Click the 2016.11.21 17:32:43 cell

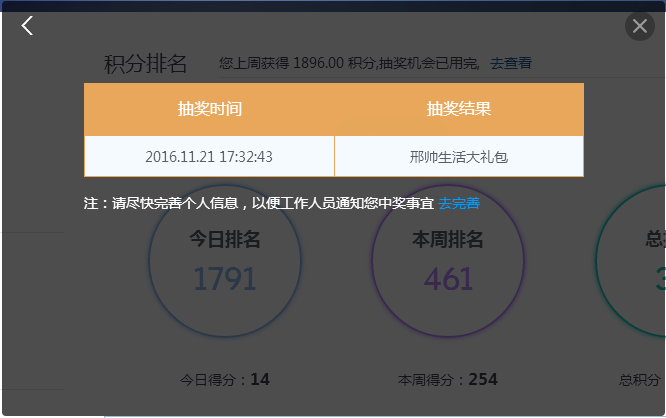pos(209,156)
